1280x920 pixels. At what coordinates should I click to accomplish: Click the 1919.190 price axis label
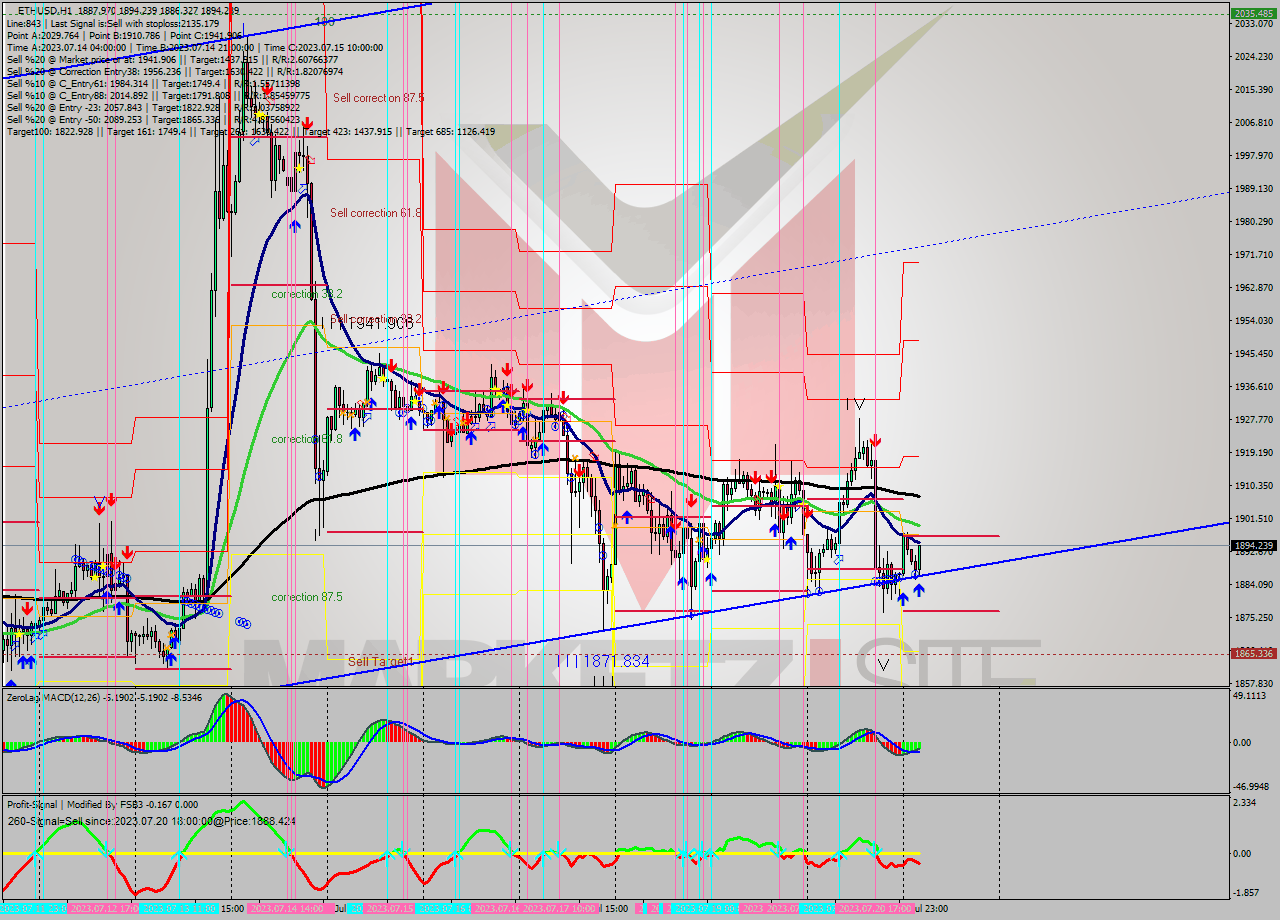1253,453
